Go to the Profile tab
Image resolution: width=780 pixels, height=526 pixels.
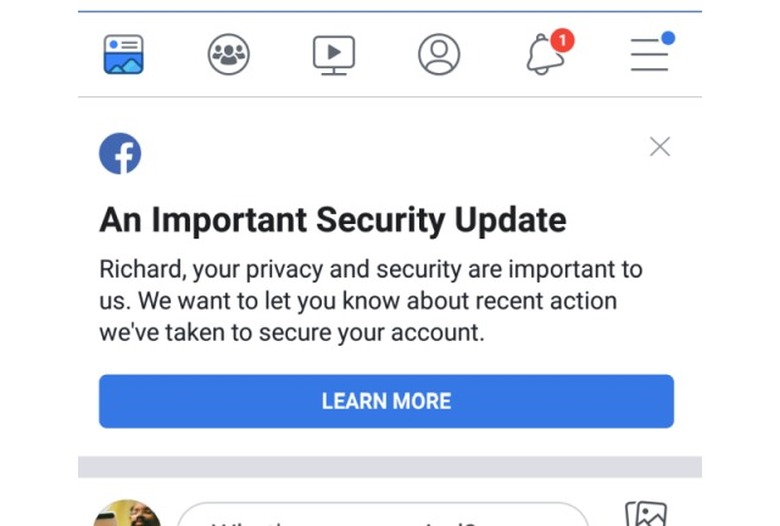click(x=439, y=54)
